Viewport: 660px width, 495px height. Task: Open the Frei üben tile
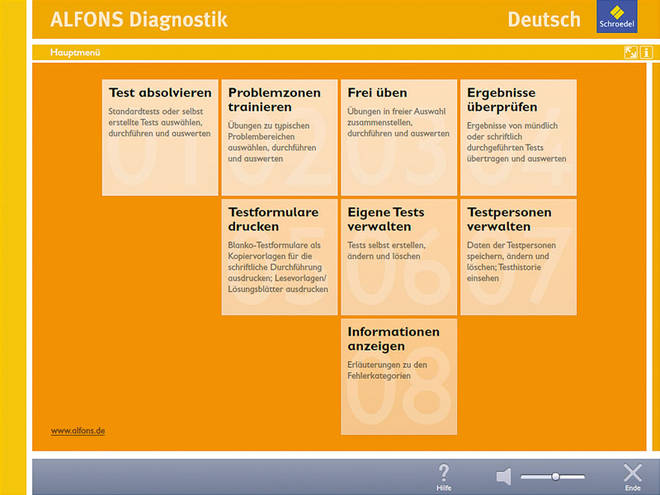tap(399, 138)
